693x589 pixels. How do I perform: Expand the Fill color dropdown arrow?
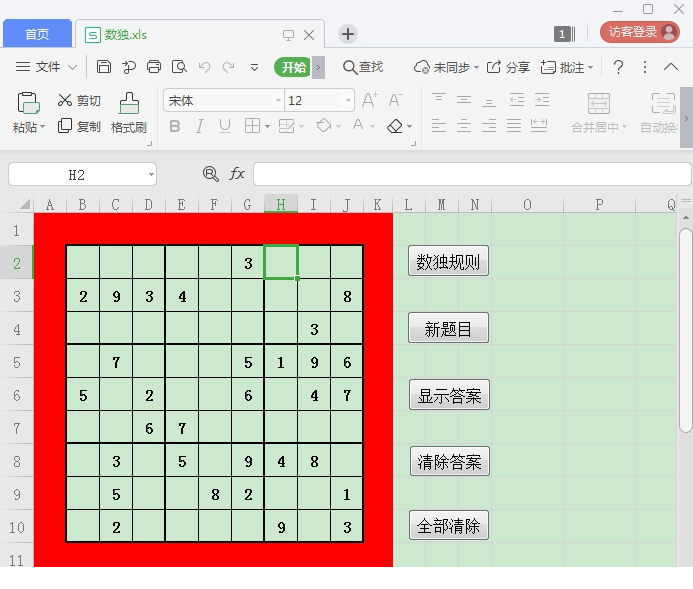coord(339,127)
